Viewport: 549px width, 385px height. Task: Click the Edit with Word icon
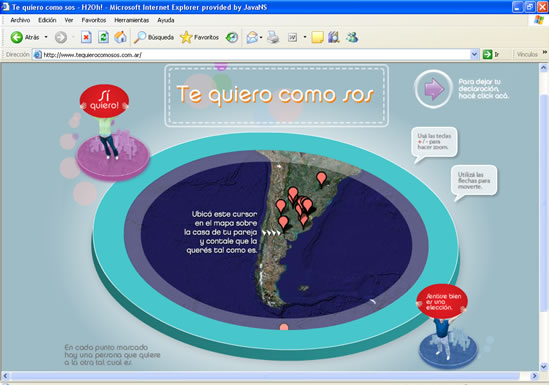point(292,37)
